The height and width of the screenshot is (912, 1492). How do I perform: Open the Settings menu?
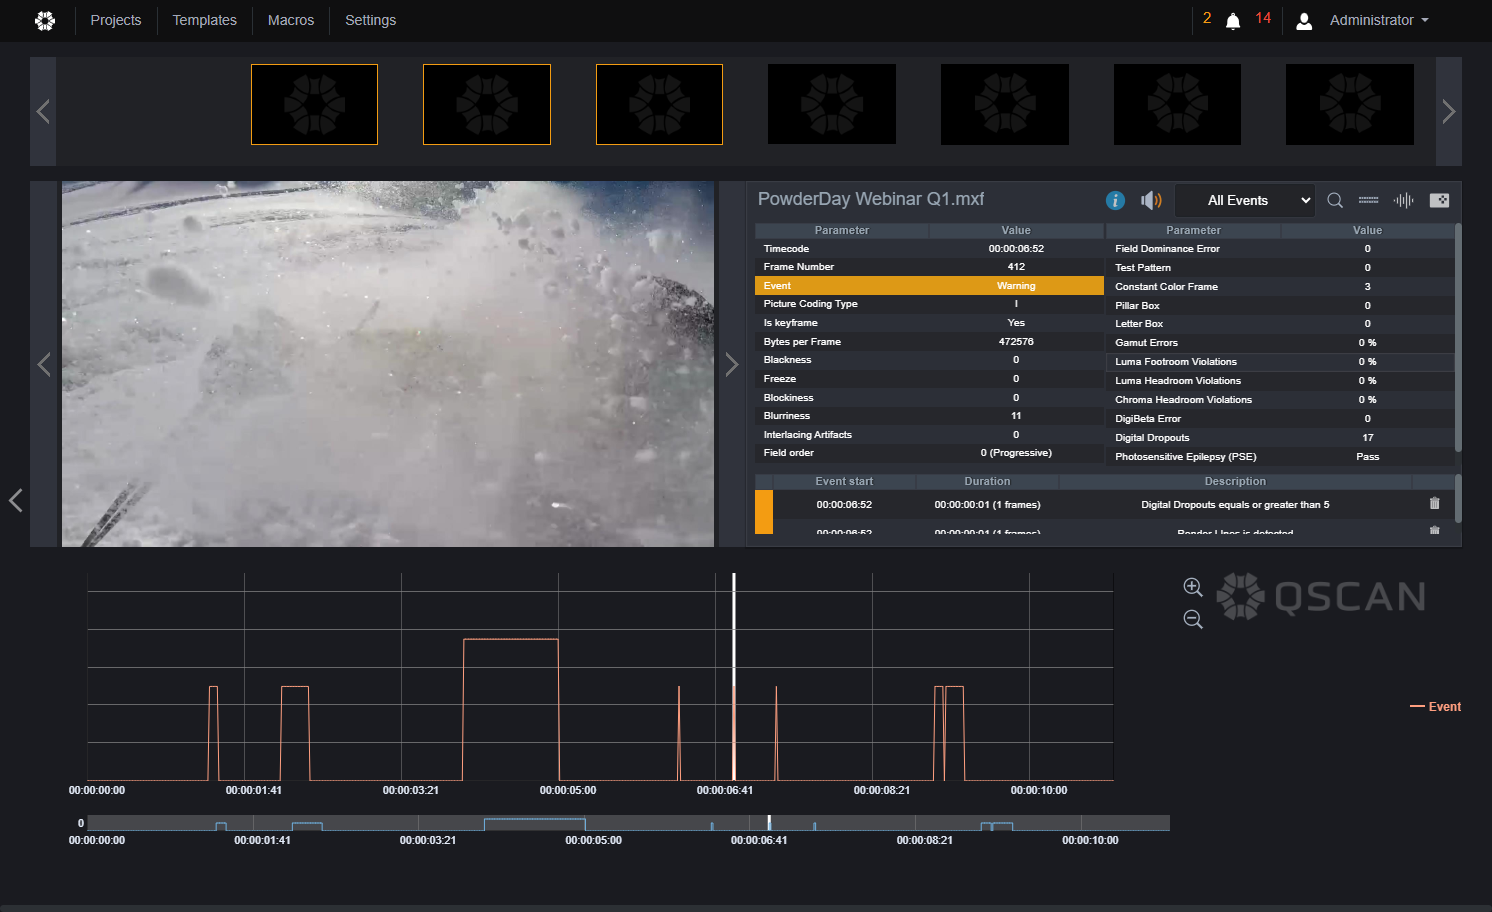point(370,20)
